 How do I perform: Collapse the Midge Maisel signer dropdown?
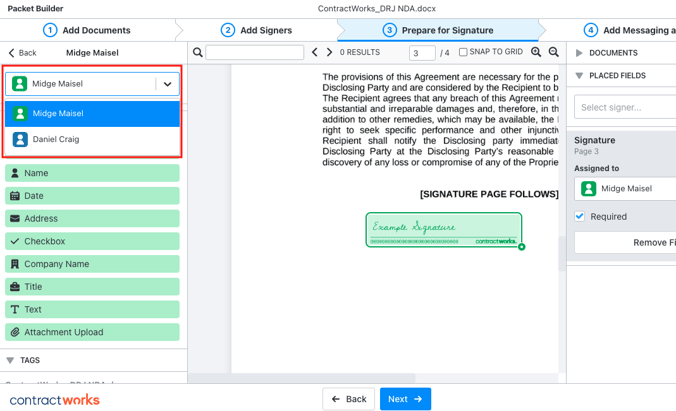pos(167,84)
